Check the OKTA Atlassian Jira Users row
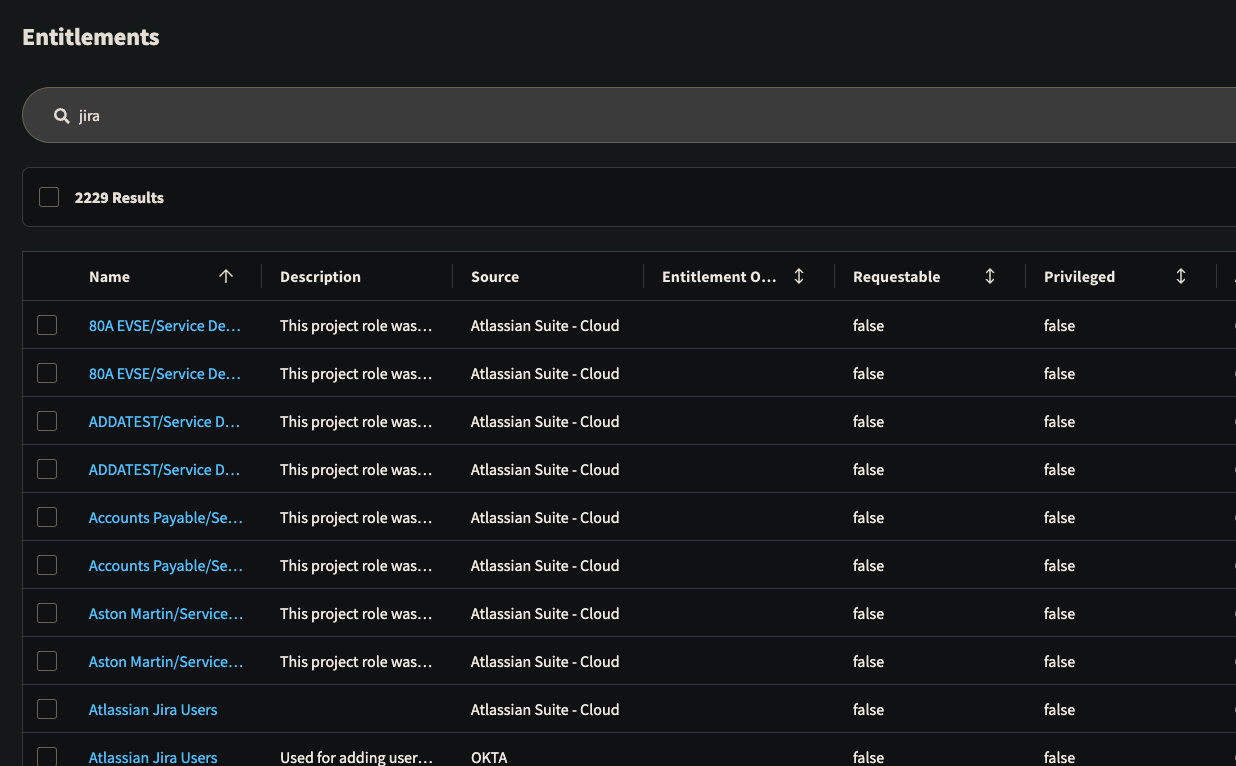Image resolution: width=1236 pixels, height=766 pixels. tap(47, 757)
